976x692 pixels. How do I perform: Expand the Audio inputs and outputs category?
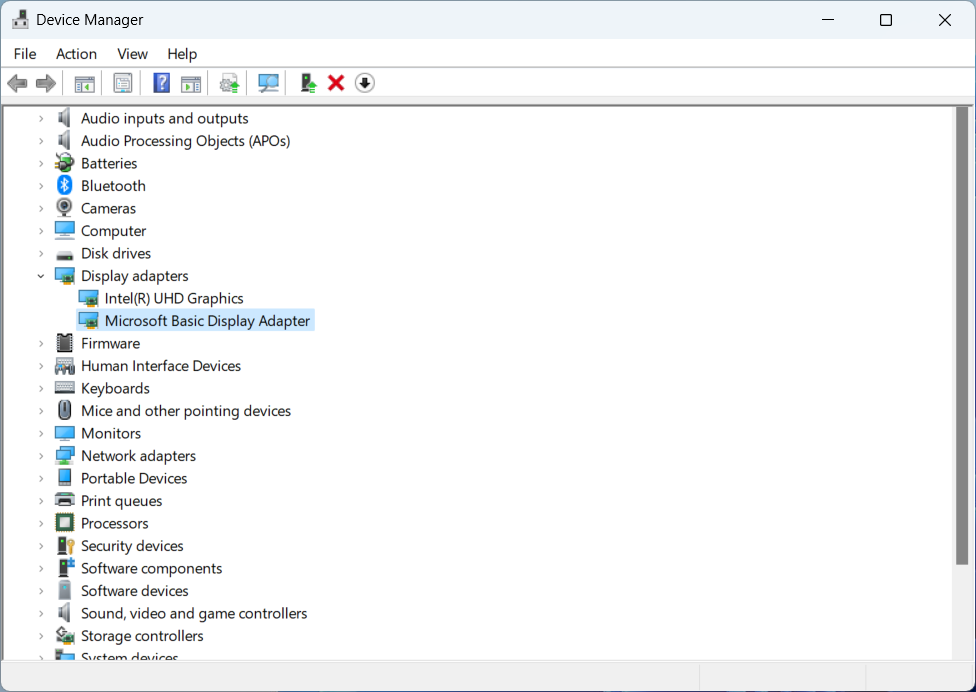41,118
